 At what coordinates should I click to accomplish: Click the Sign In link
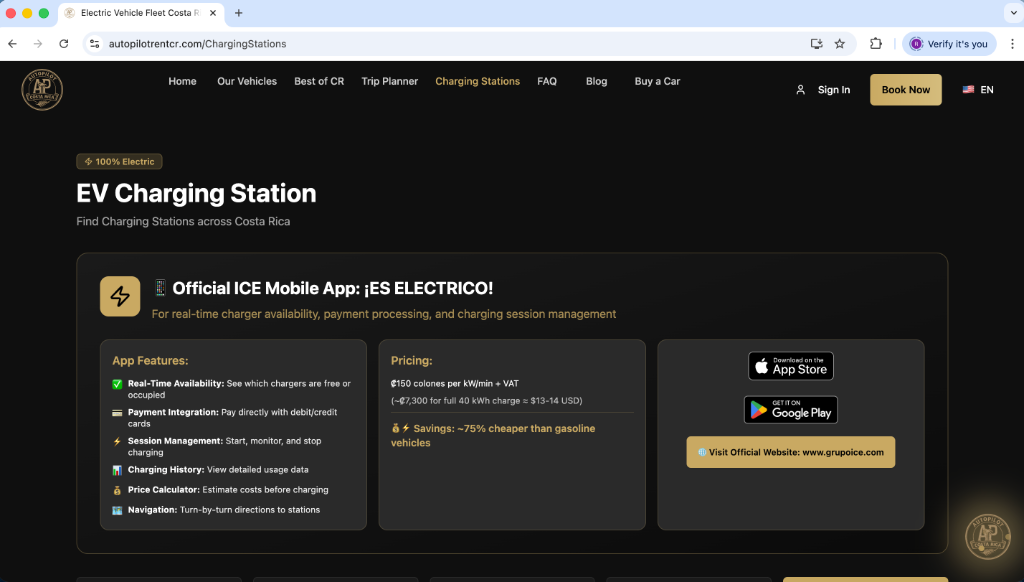(834, 90)
